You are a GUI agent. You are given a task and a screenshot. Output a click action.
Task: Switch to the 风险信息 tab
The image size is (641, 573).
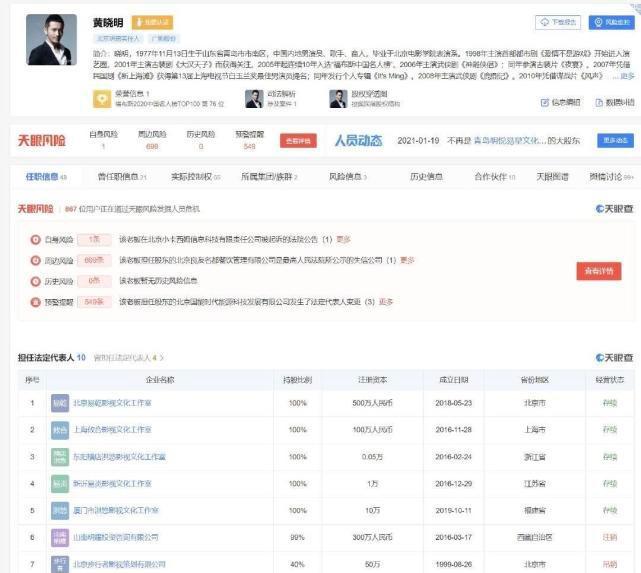coord(348,177)
